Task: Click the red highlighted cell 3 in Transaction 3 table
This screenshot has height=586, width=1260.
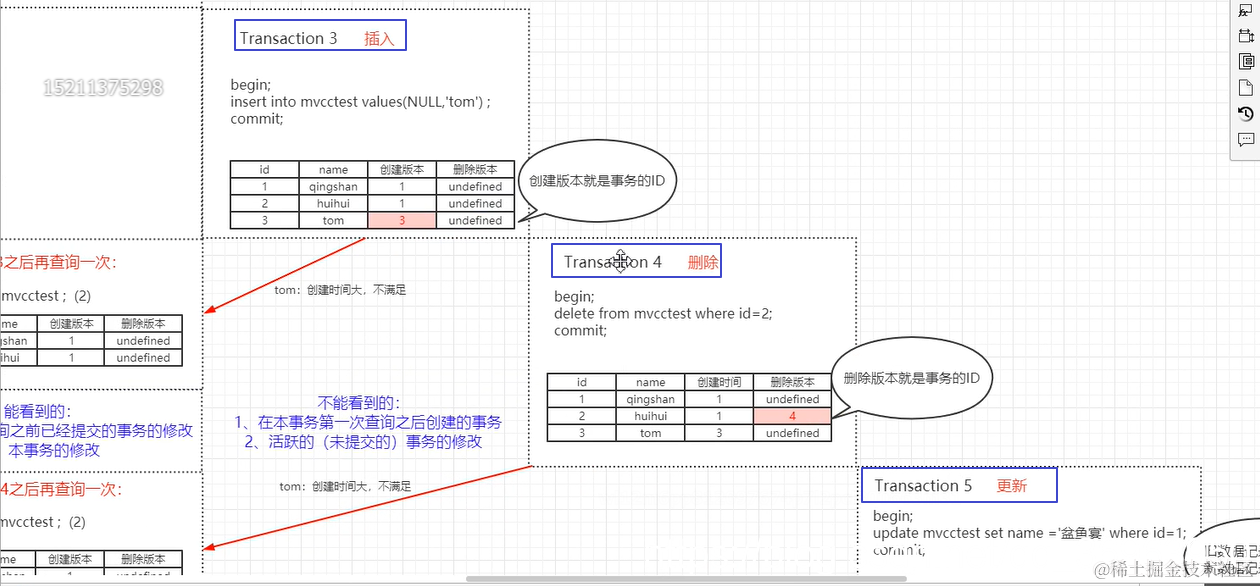Action: (401, 220)
